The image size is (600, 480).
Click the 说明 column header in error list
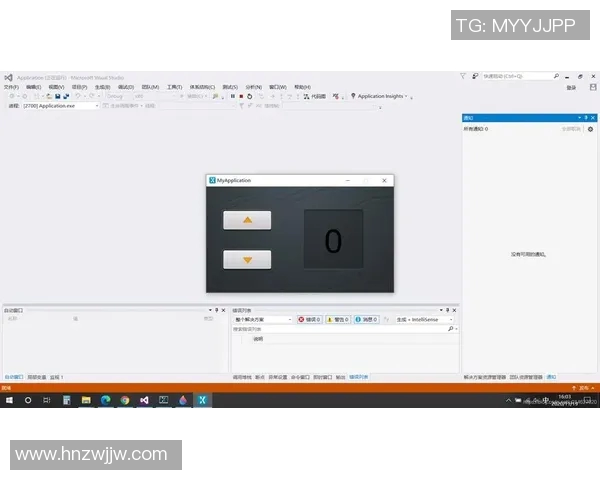pyautogui.click(x=258, y=339)
